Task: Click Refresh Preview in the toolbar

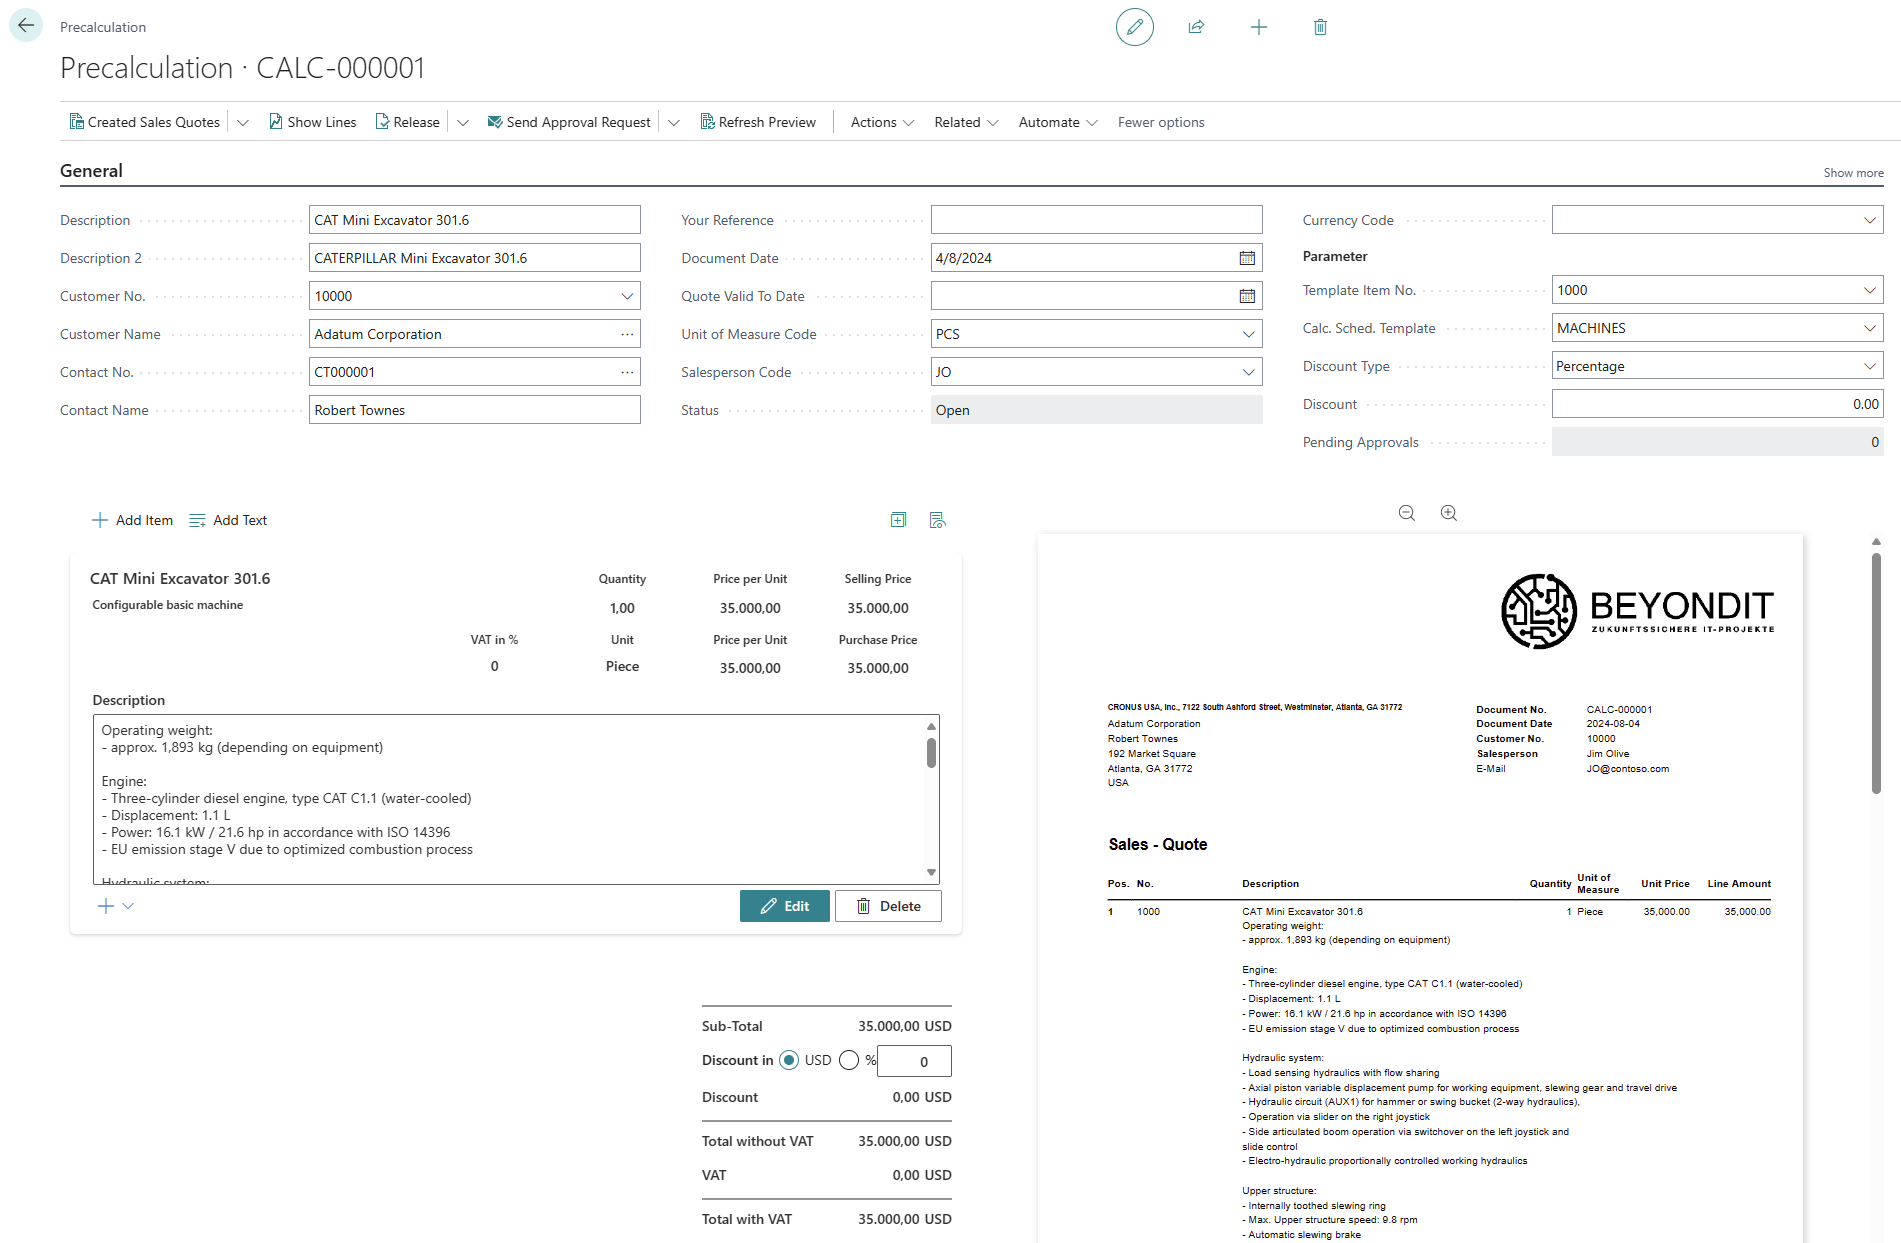Action: click(758, 122)
